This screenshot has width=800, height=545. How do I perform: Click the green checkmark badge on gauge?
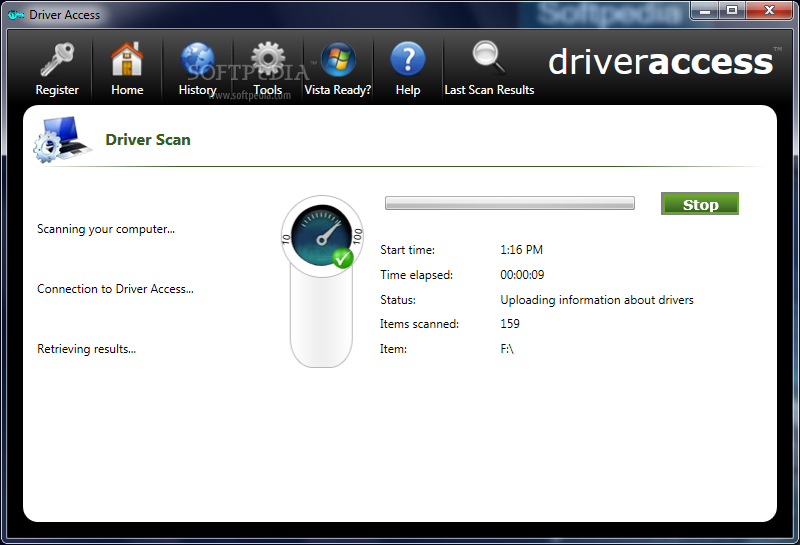[343, 258]
